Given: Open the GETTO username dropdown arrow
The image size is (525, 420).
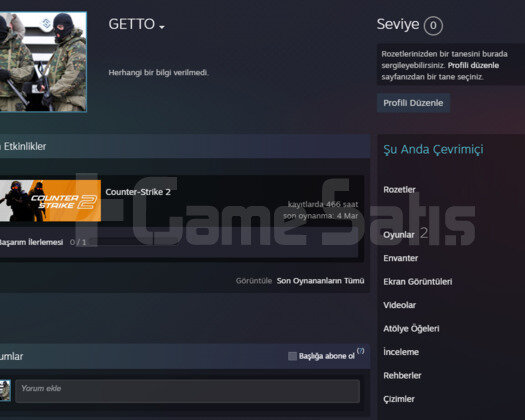Looking at the screenshot, I should coord(162,27).
